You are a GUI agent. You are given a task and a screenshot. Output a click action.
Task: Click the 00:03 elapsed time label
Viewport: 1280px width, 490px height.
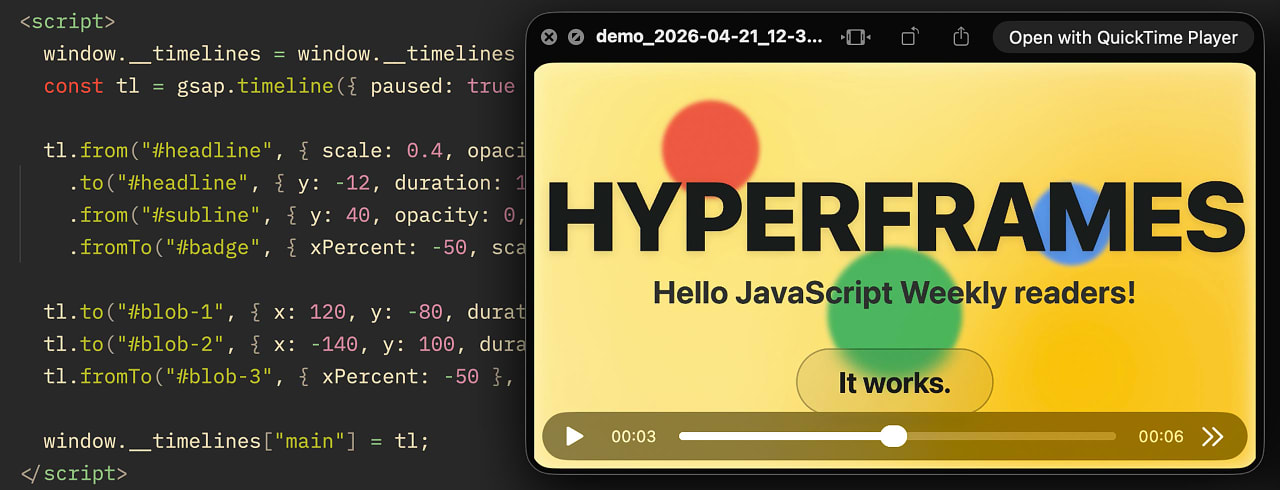pos(633,436)
